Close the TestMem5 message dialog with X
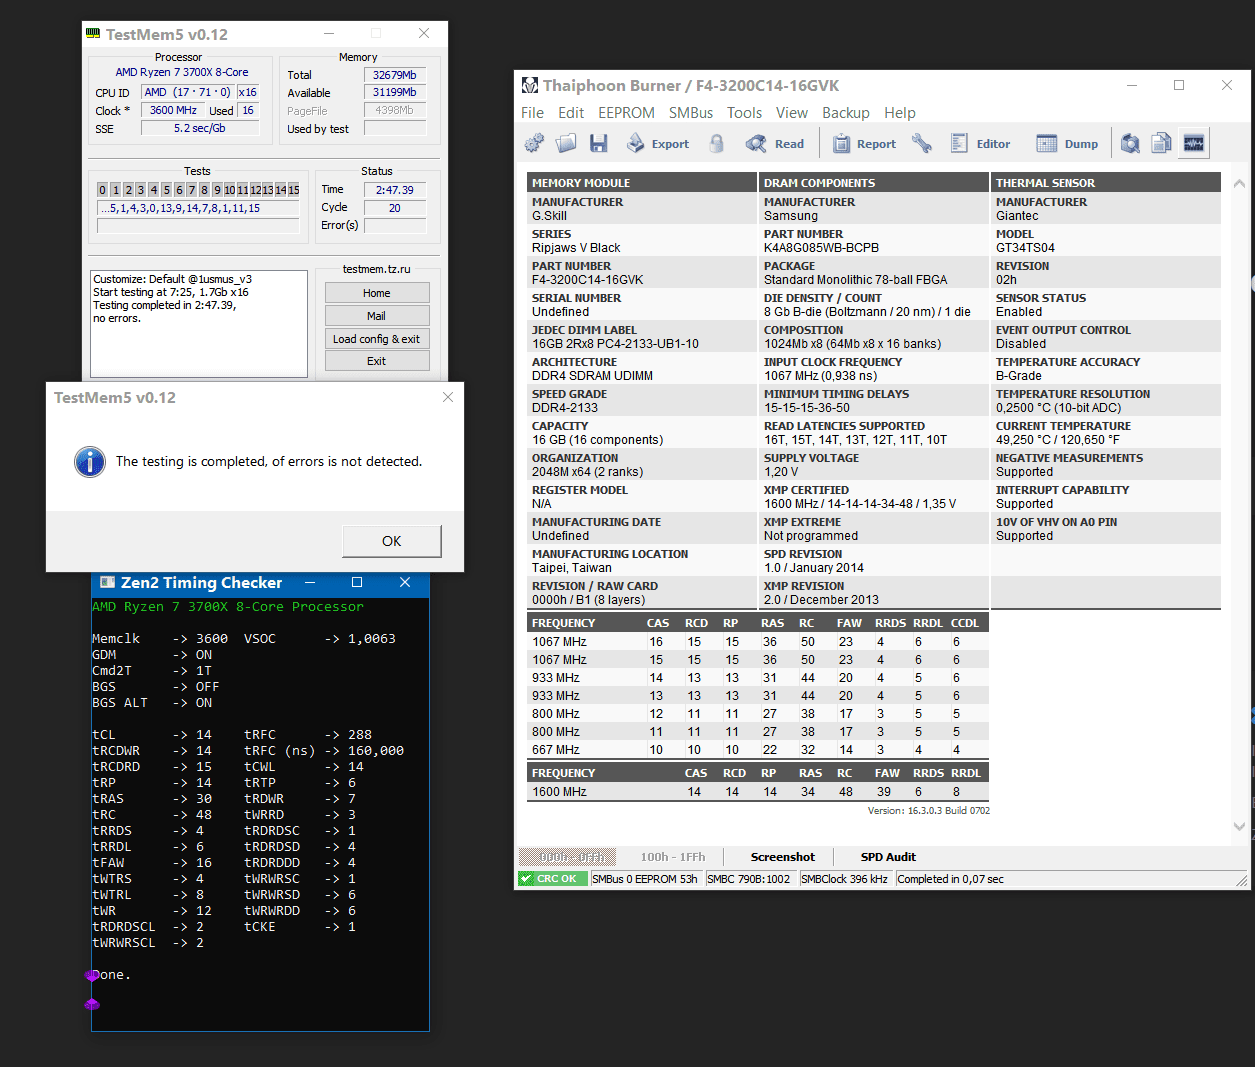The height and width of the screenshot is (1067, 1255). click(x=447, y=397)
